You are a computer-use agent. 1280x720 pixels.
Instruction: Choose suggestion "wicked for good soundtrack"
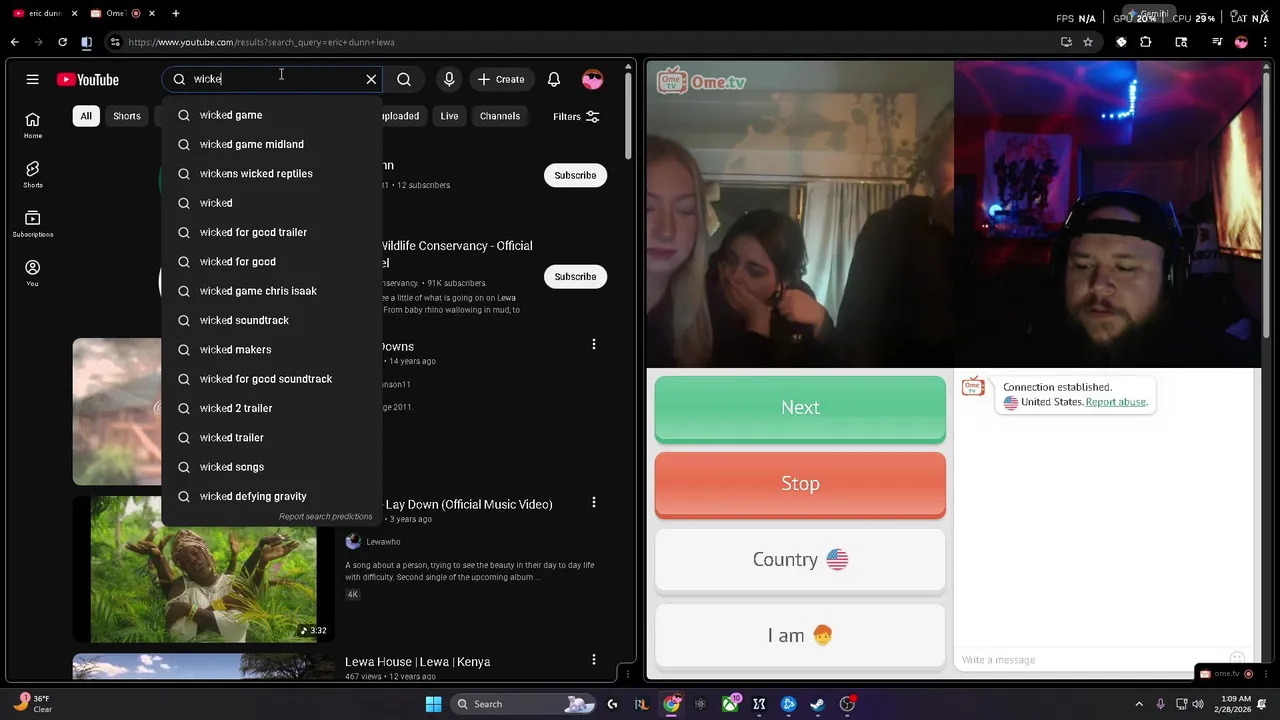coord(271,379)
